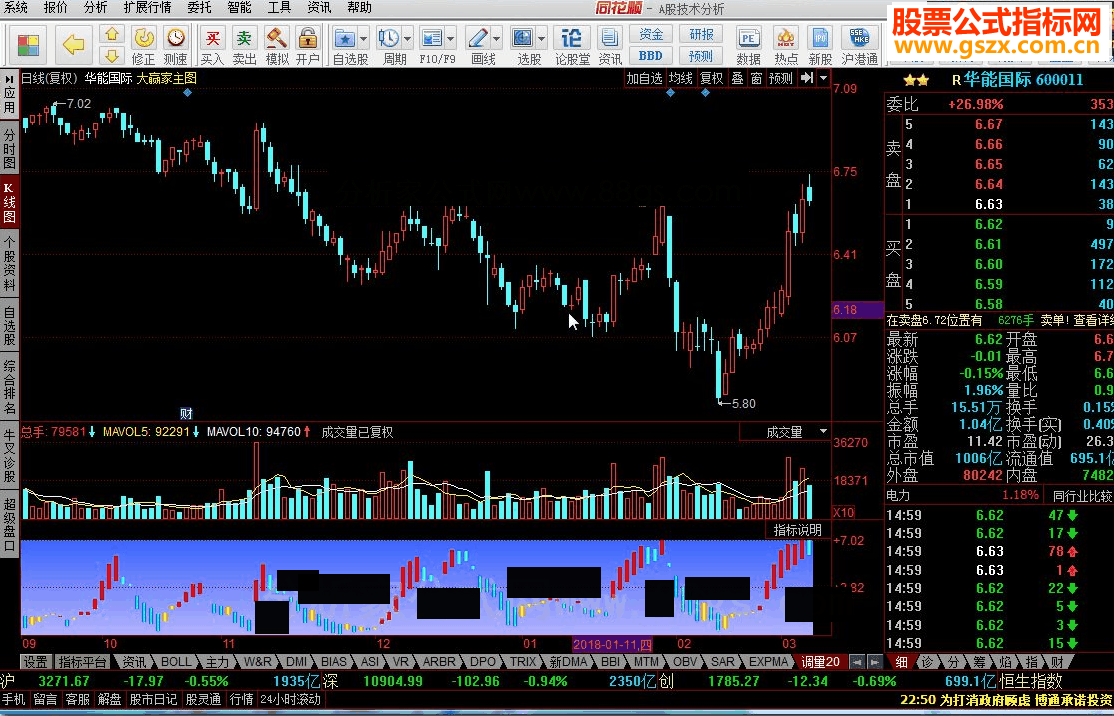Select the BOLL indicator tab

[176, 662]
